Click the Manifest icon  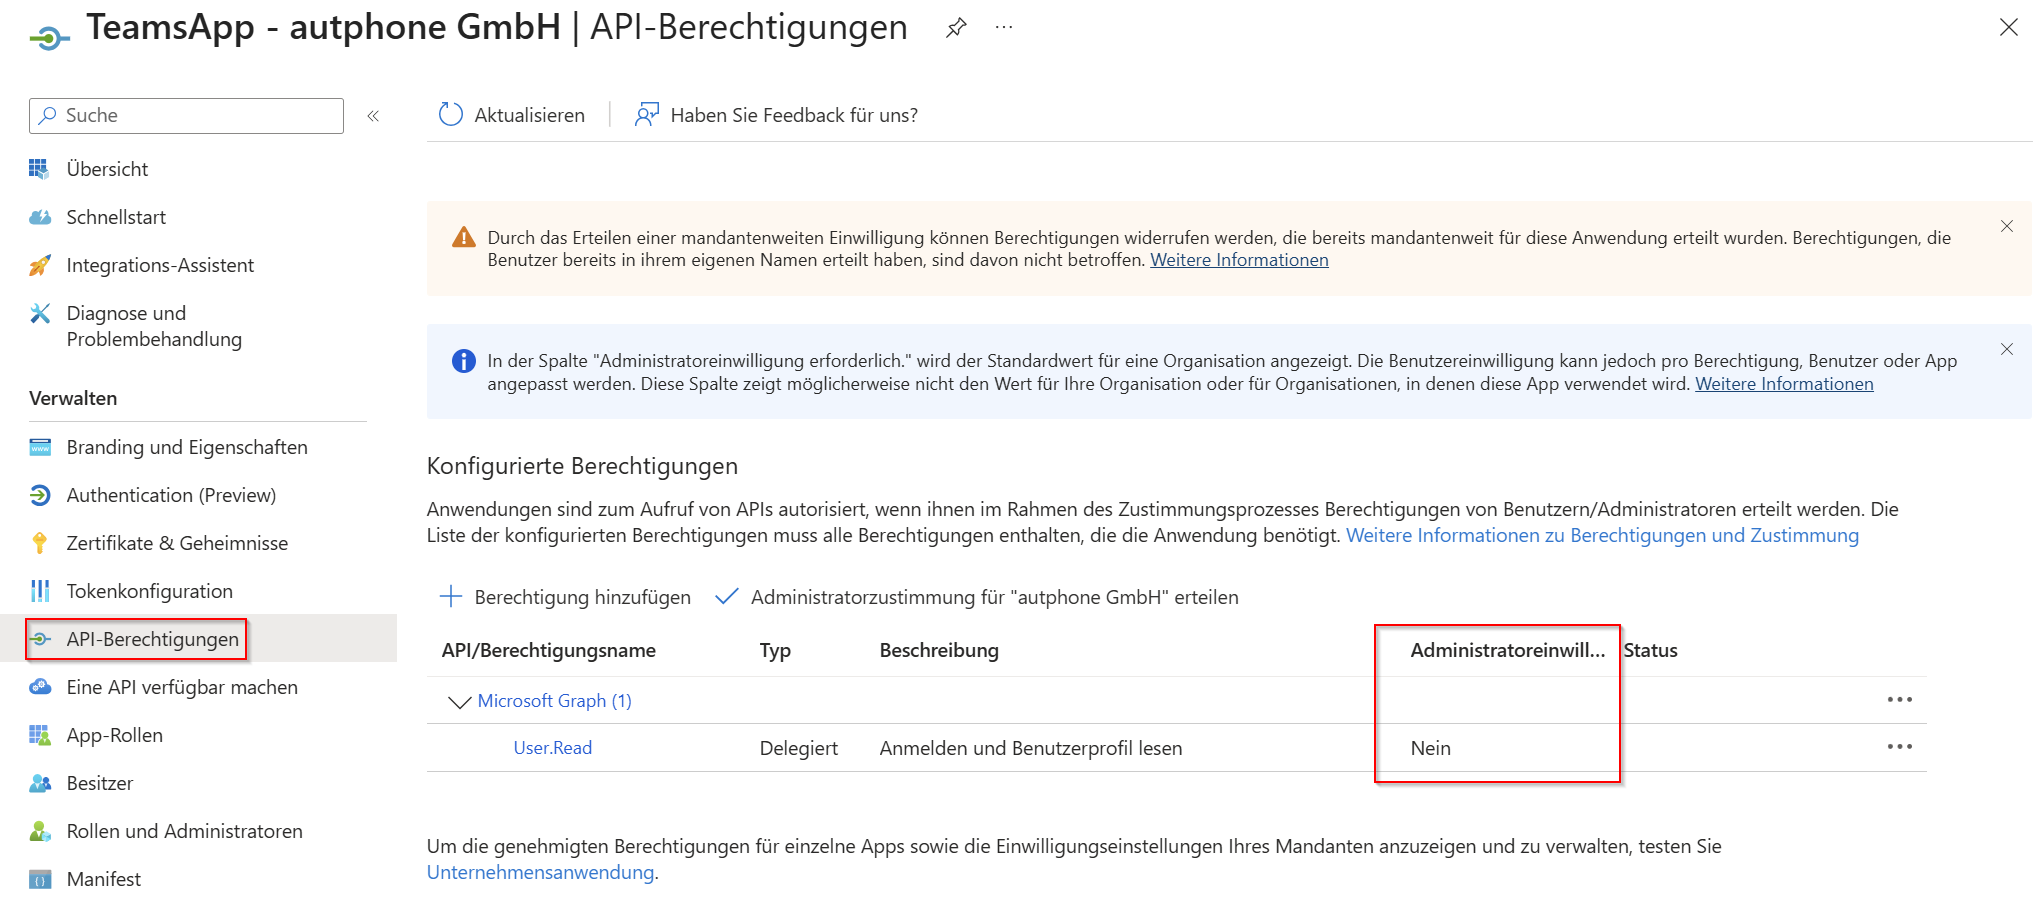(41, 878)
